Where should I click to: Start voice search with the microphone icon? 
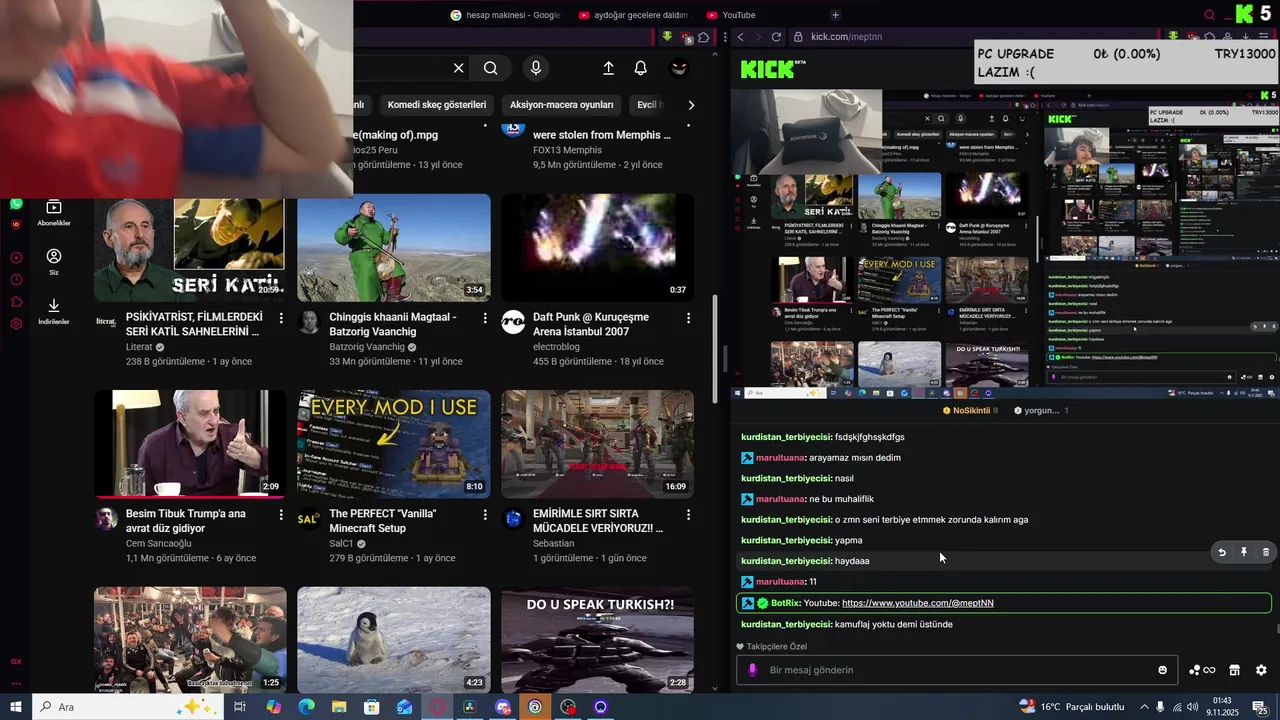coord(536,68)
